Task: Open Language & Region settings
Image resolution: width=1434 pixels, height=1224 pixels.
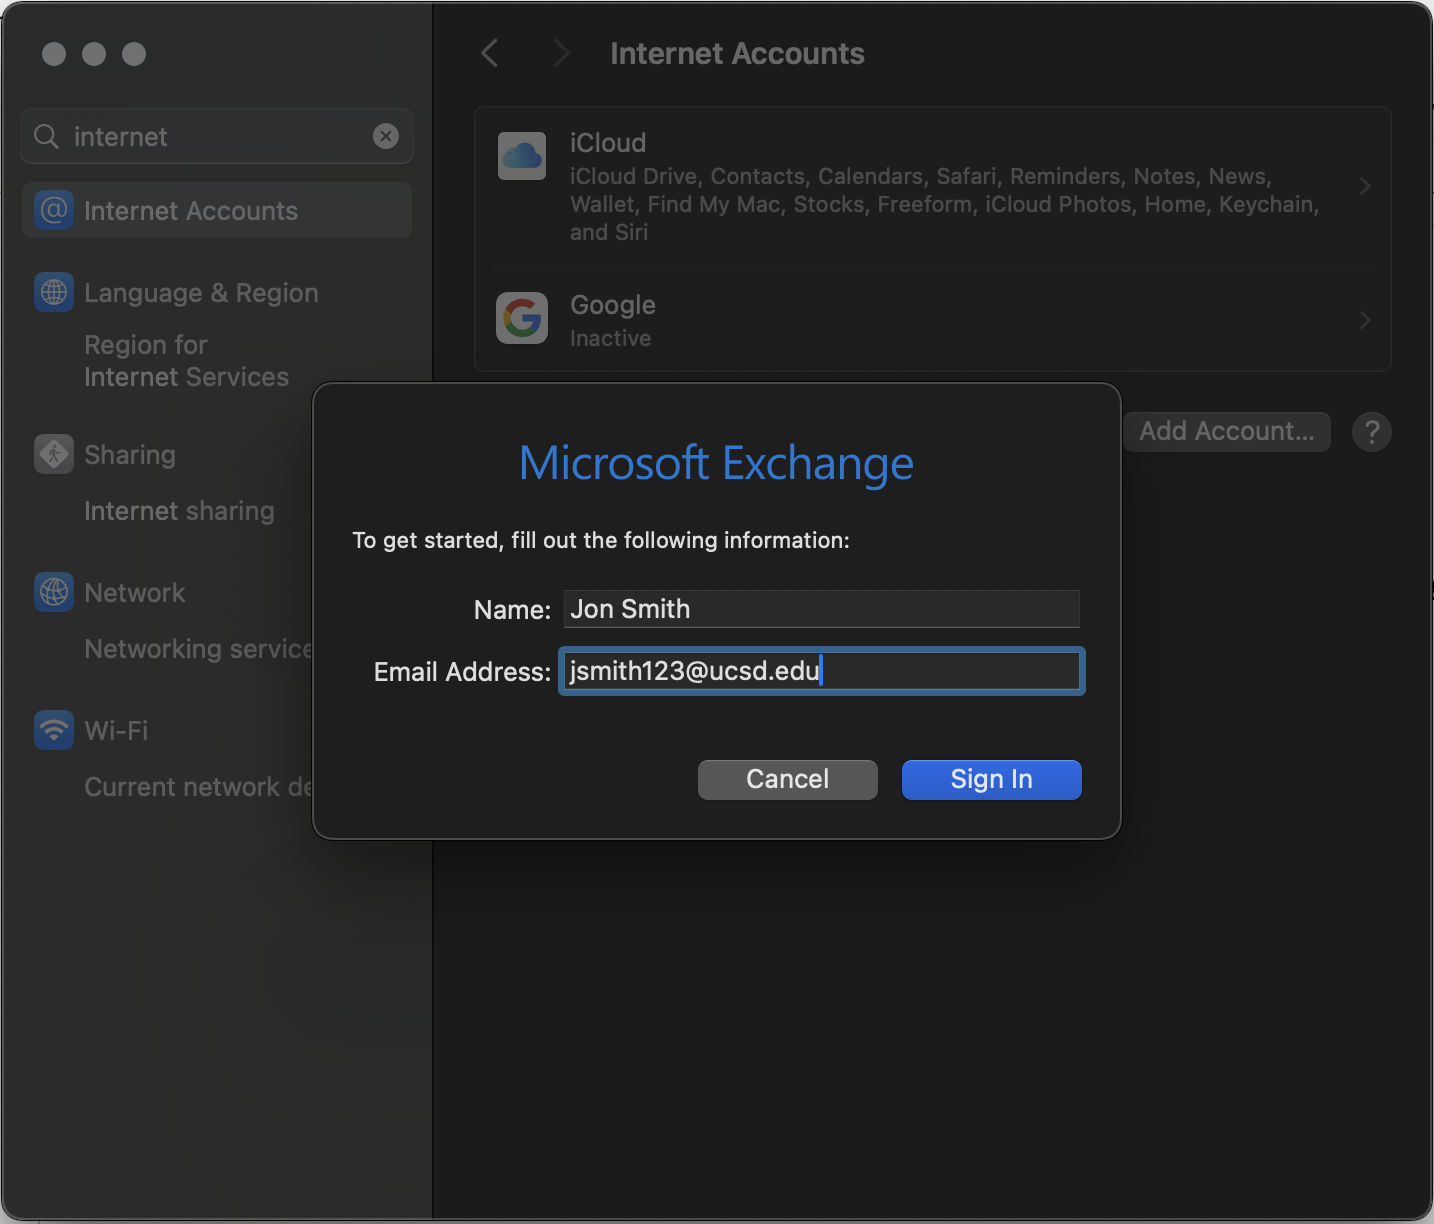Action: 201,293
